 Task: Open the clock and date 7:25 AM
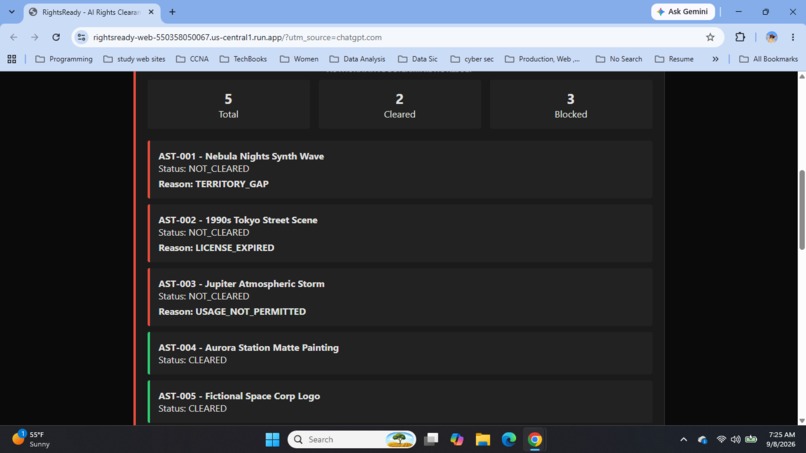click(781, 440)
